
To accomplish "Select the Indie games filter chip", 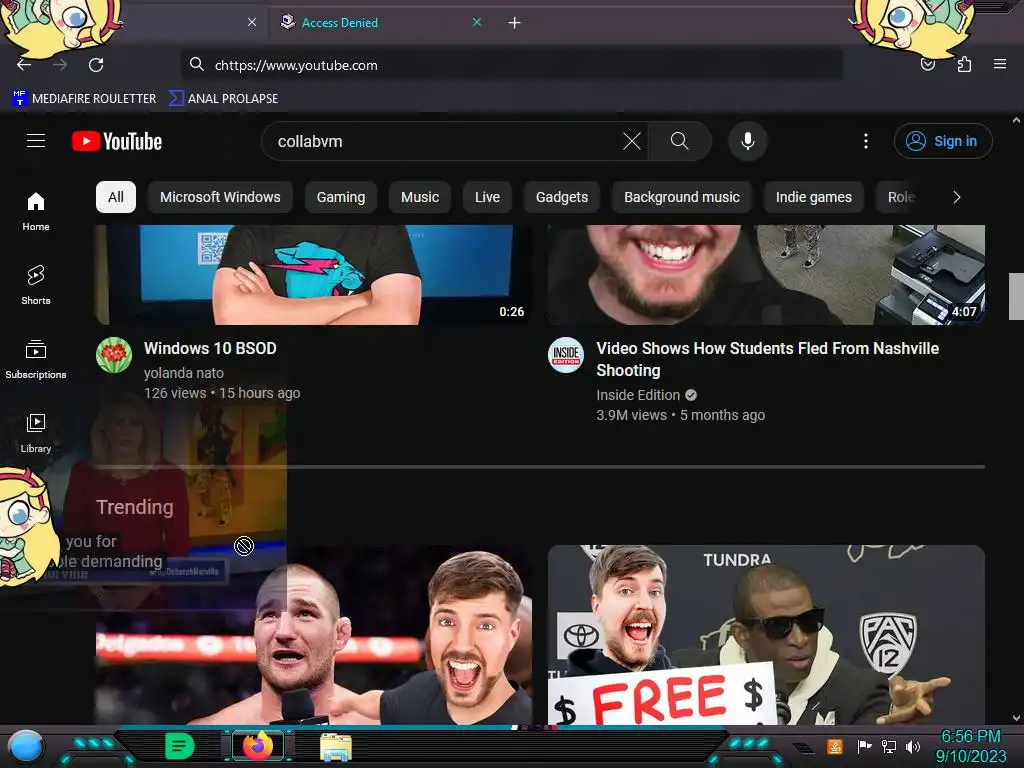I will [814, 197].
